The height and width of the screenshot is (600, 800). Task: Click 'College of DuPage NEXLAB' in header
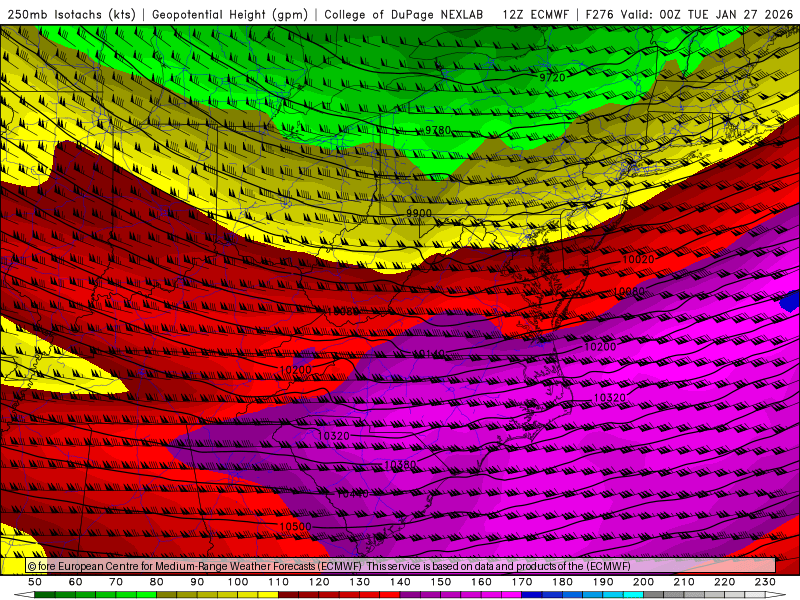(403, 14)
